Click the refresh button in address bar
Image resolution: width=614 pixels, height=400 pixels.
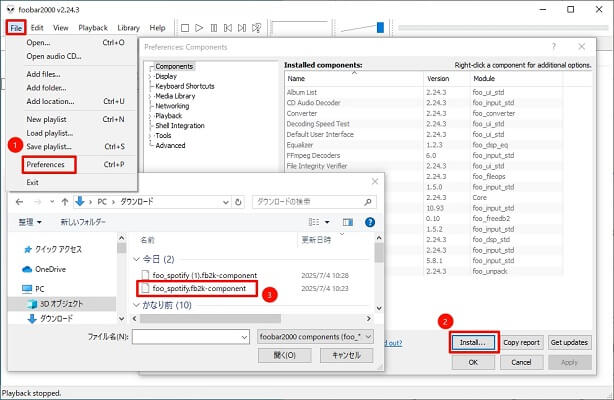(238, 203)
